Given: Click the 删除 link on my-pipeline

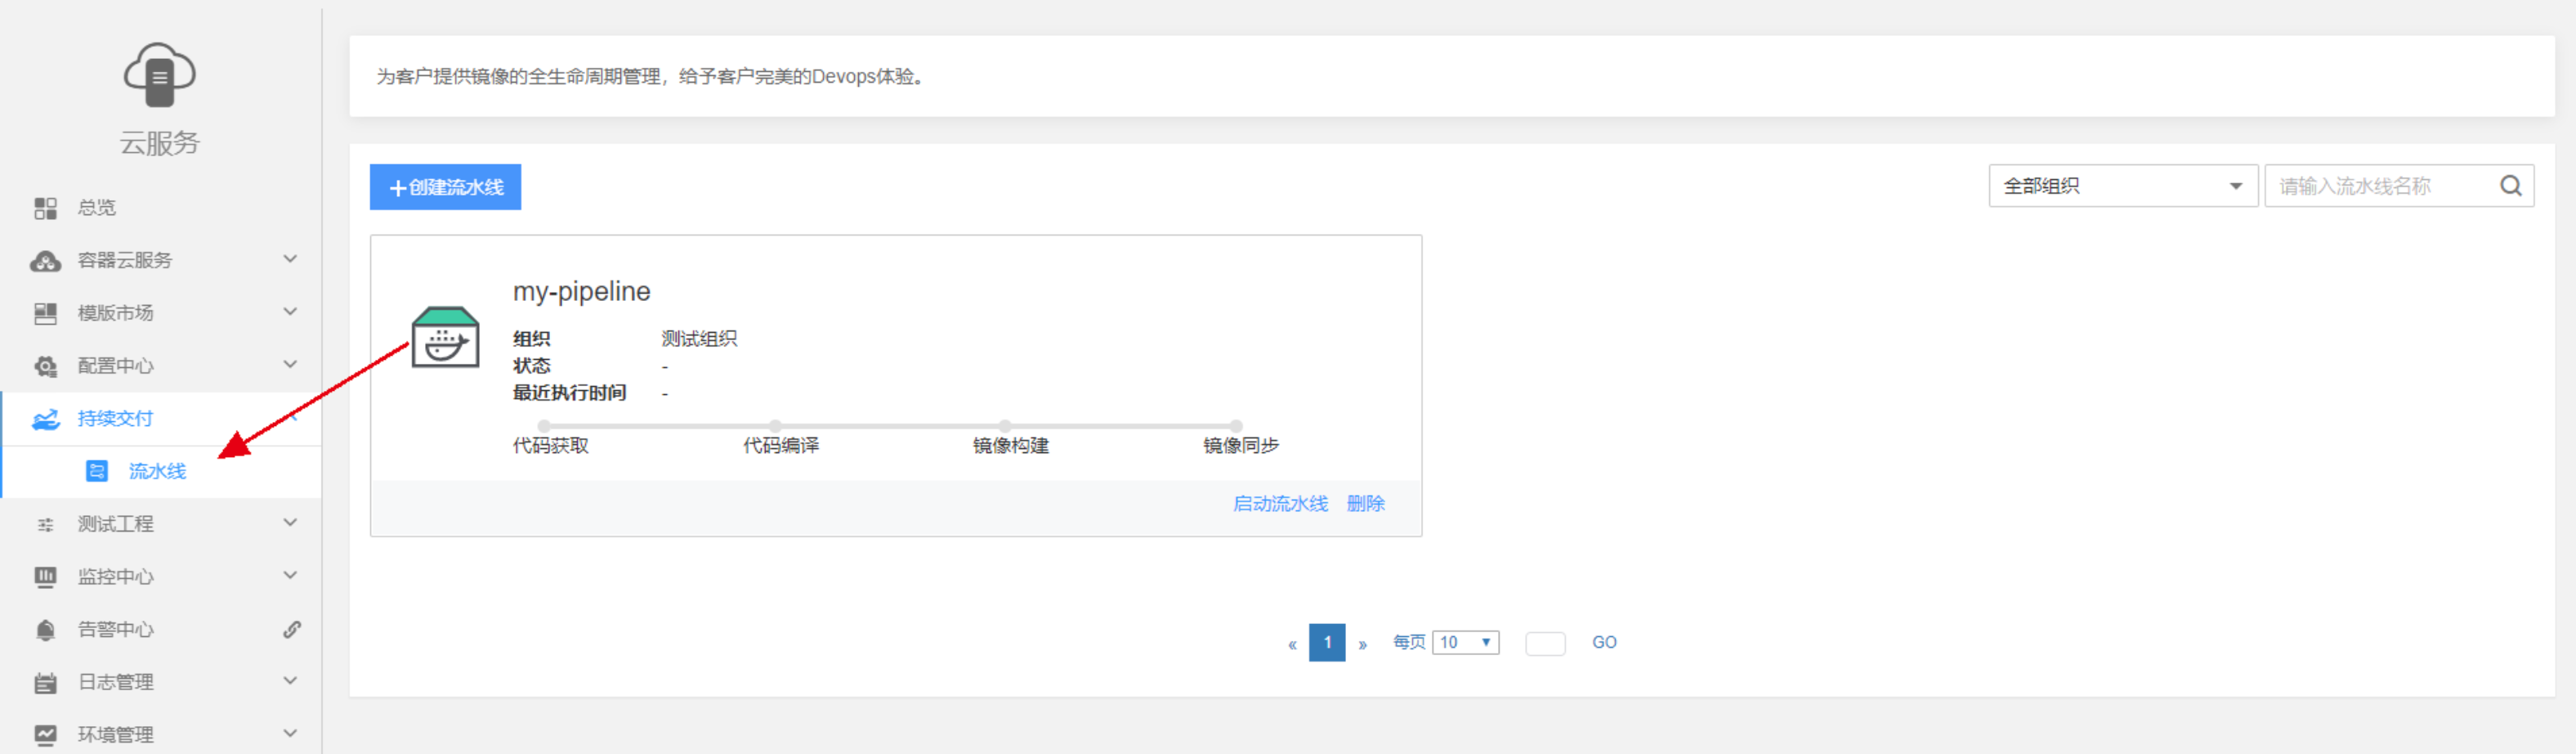Looking at the screenshot, I should pyautogui.click(x=1365, y=504).
